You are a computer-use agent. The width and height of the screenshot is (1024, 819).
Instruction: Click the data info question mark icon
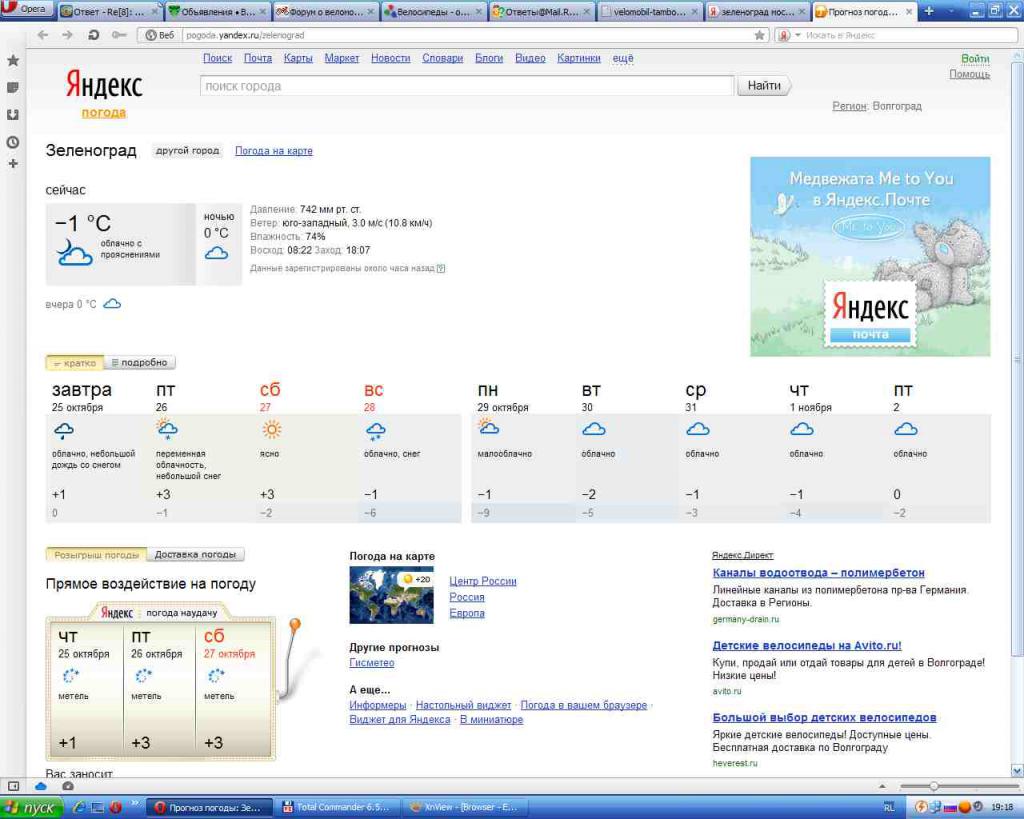tap(441, 268)
